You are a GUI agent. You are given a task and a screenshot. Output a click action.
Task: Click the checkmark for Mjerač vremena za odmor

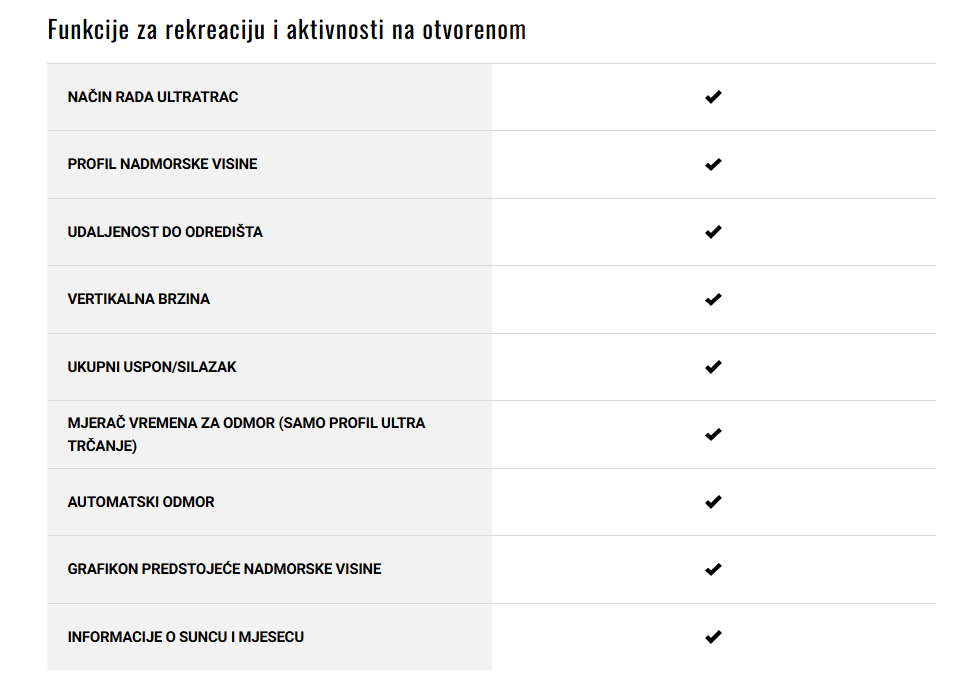click(x=713, y=434)
